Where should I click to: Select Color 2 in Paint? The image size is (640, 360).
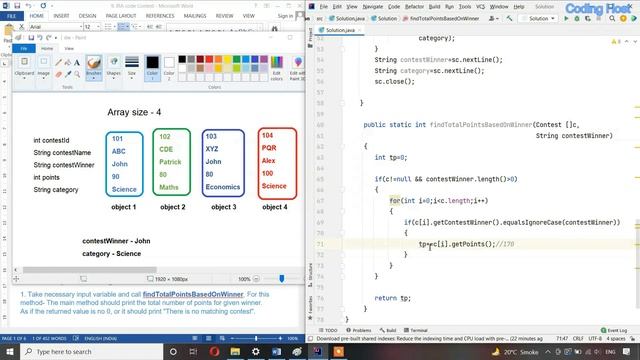click(169, 68)
